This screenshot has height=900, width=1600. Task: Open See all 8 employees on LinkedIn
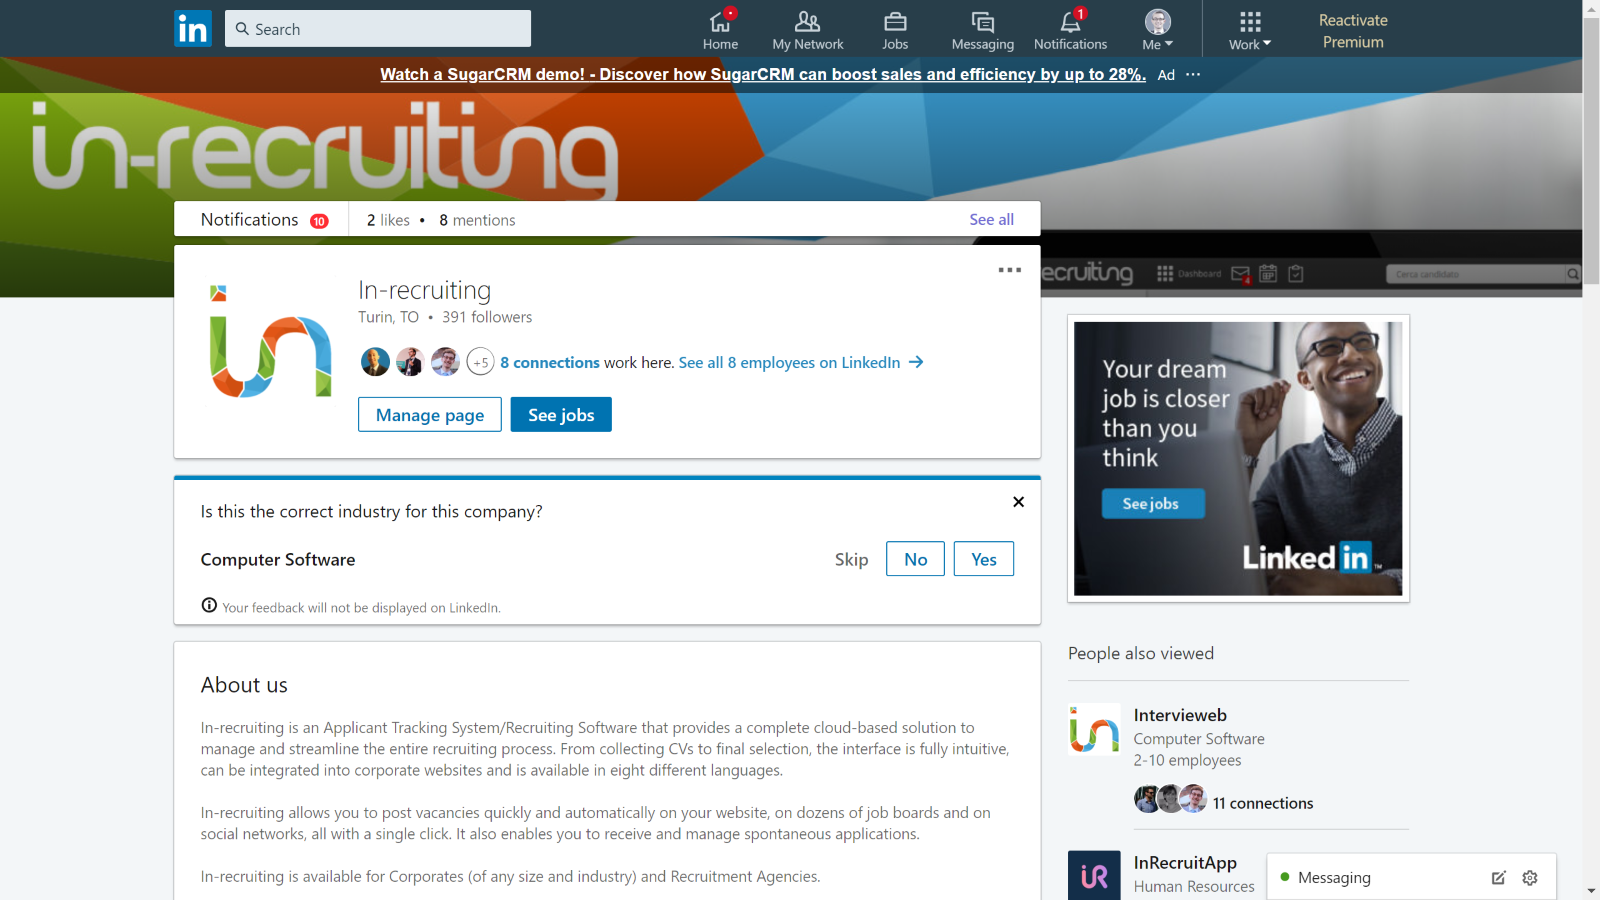click(801, 362)
